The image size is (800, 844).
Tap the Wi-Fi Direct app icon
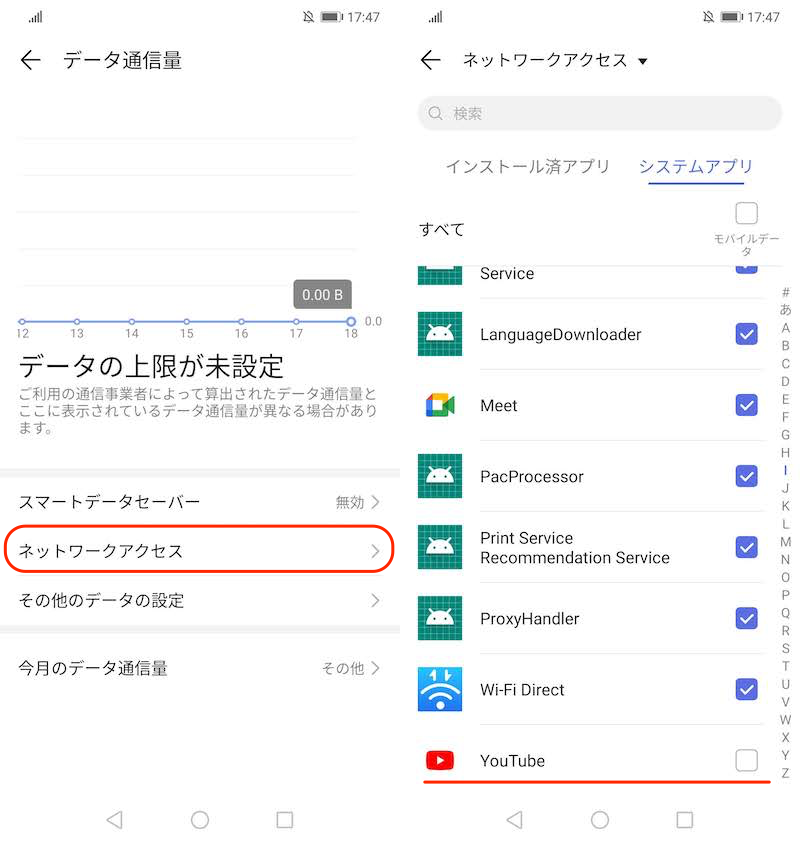[440, 690]
